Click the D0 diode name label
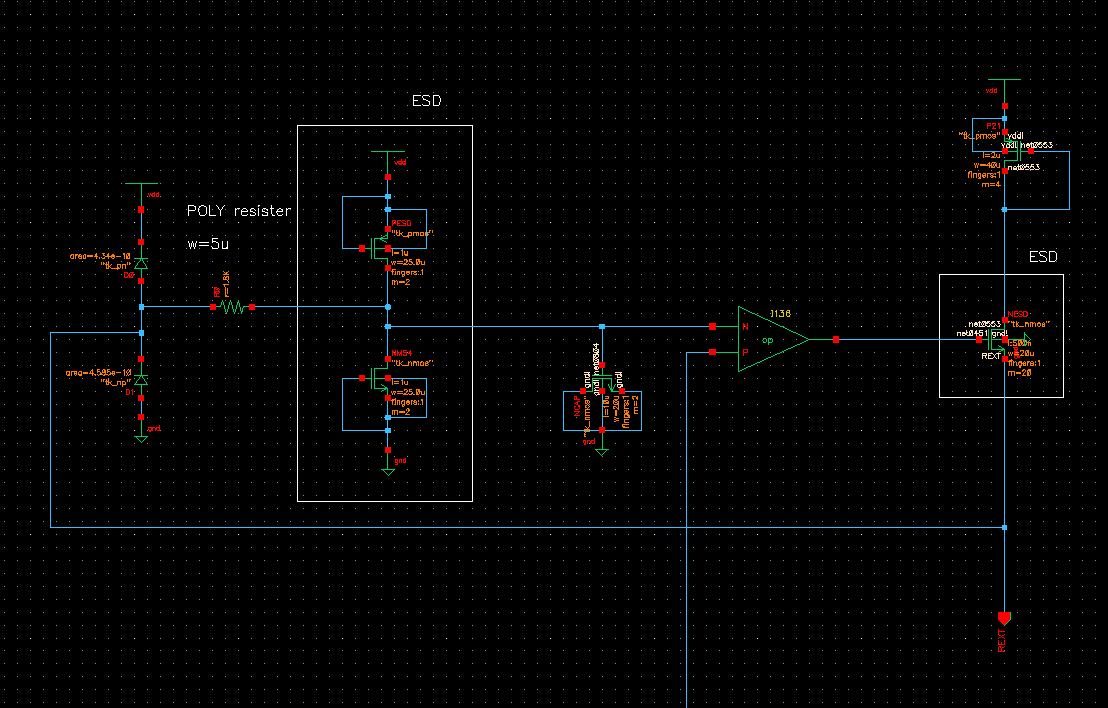1108x708 pixels. point(129,276)
